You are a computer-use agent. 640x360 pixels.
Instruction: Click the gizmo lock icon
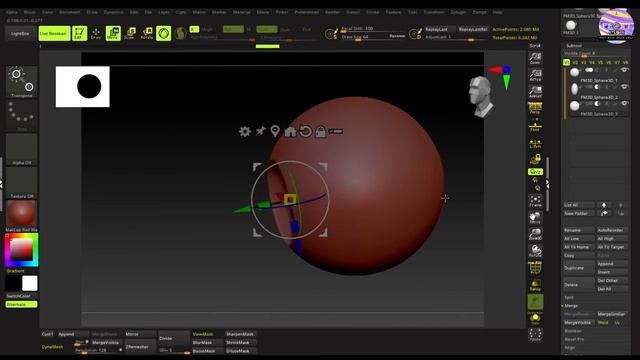pos(320,131)
